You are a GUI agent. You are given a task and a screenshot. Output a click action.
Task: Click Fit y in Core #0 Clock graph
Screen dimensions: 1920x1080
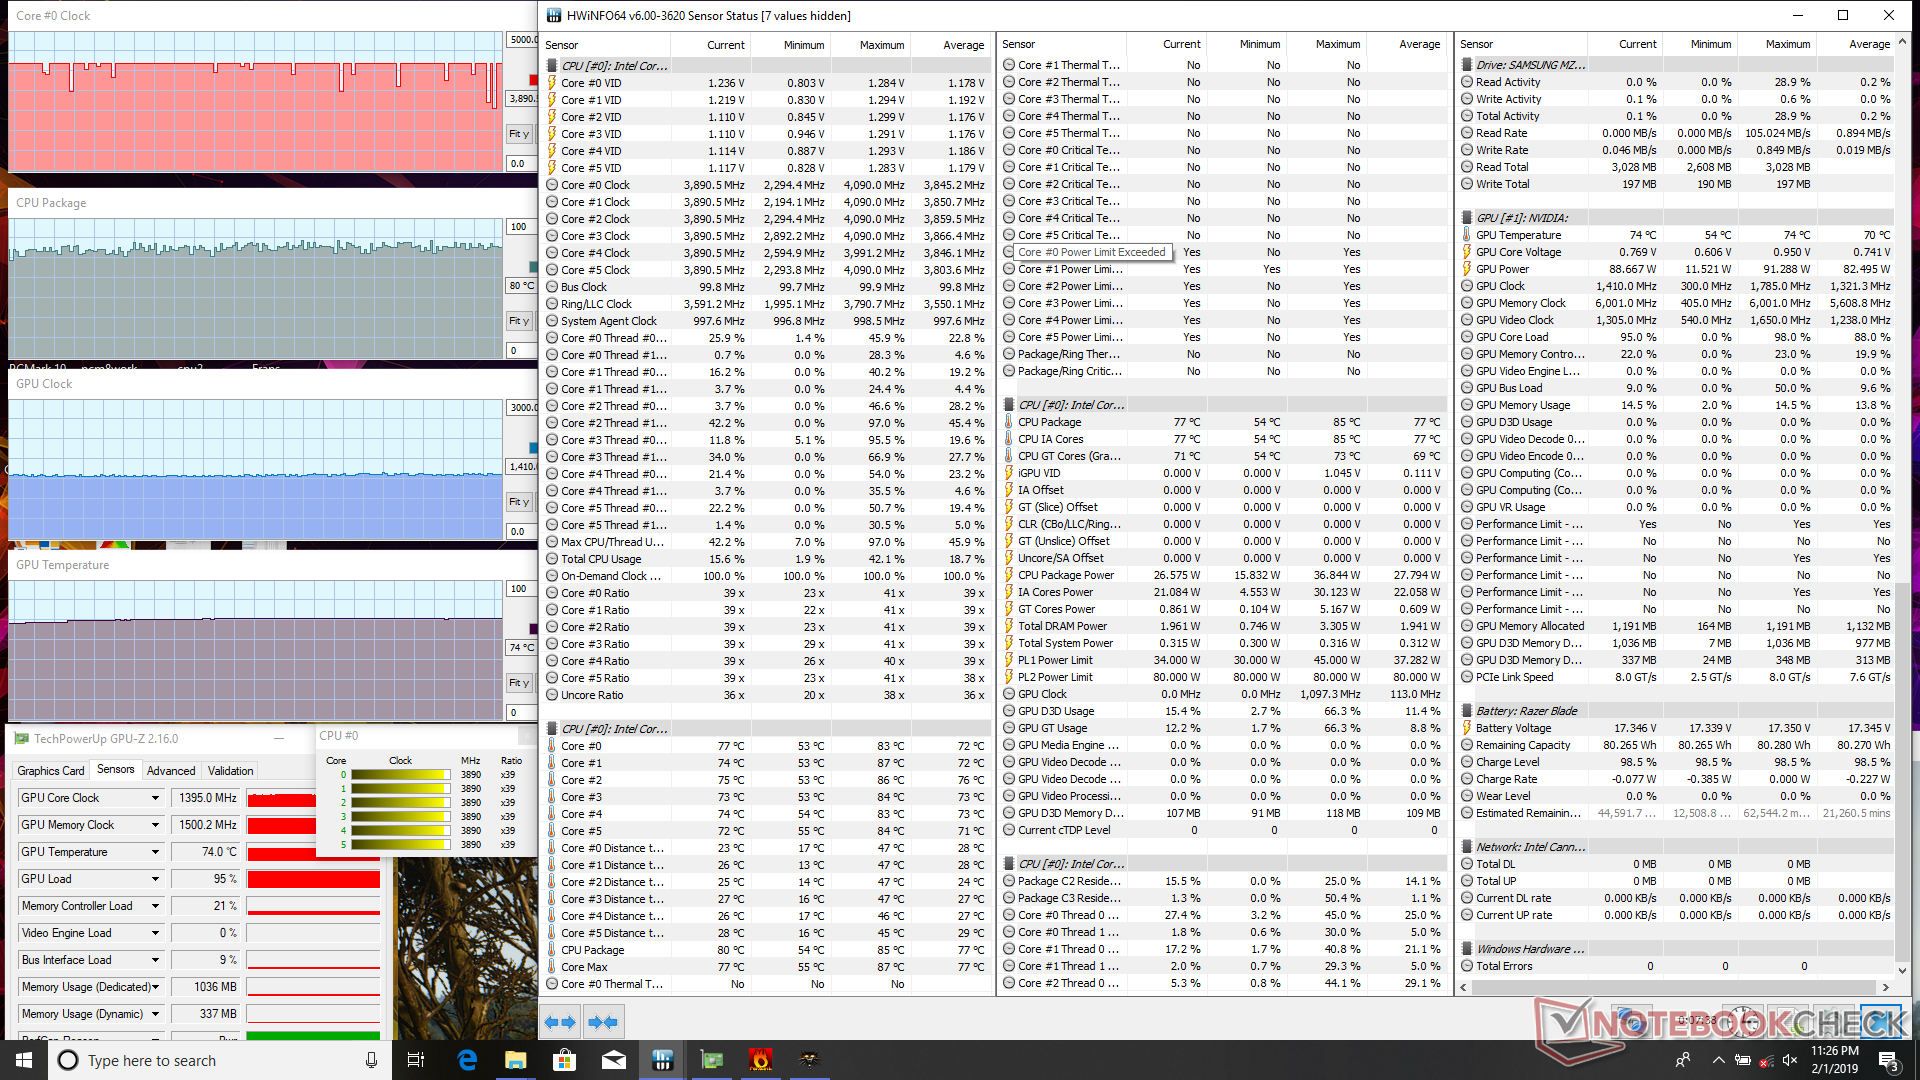coord(518,134)
